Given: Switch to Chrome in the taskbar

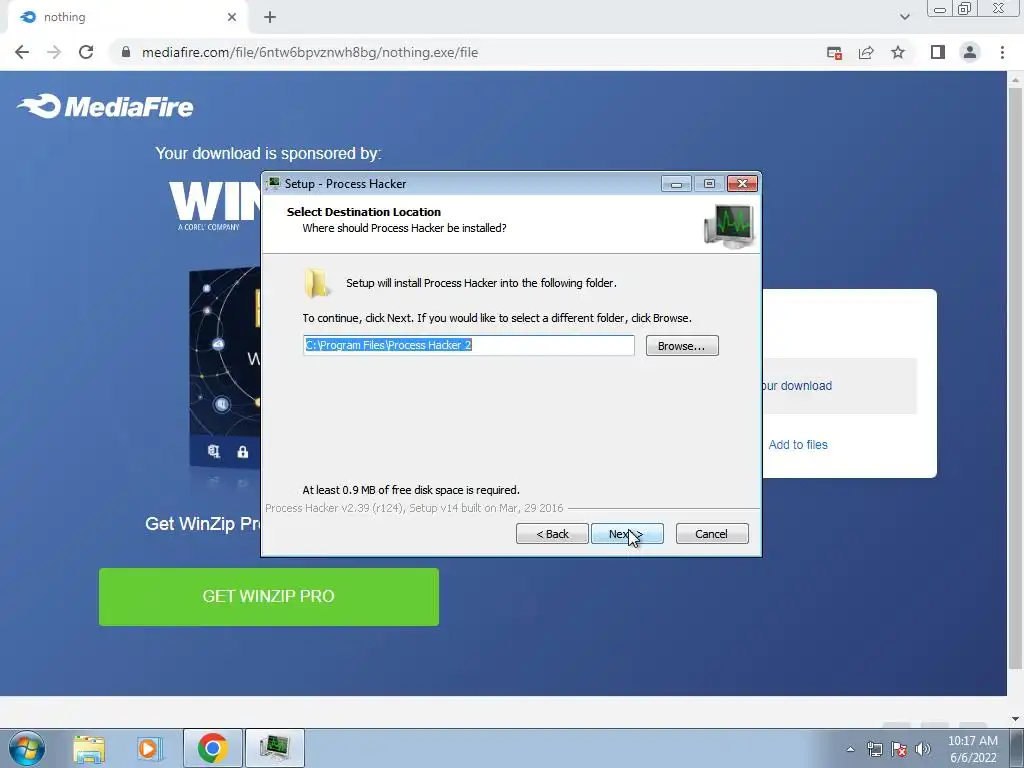Looking at the screenshot, I should pos(212,748).
